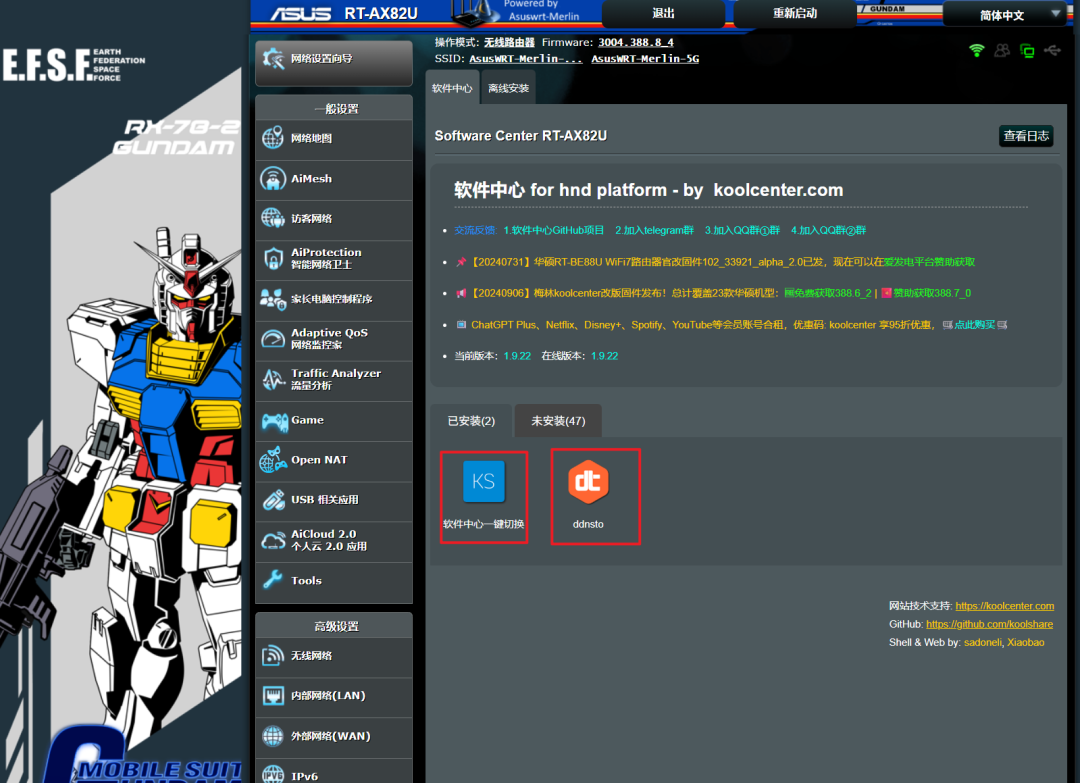This screenshot has width=1080, height=783.
Task: Click the AsusWRT-Merlin-... 2.4G SSID link
Action: click(526, 59)
